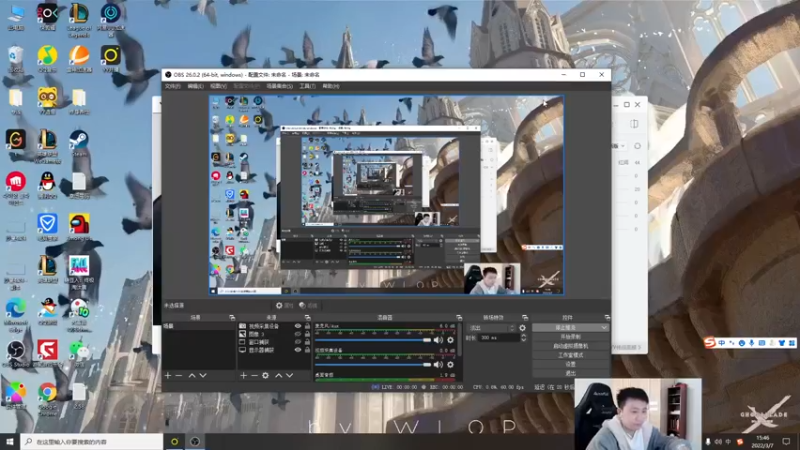Viewport: 800px width, 450px height.
Task: Click the Windows taskbar search box
Action: click(x=92, y=441)
